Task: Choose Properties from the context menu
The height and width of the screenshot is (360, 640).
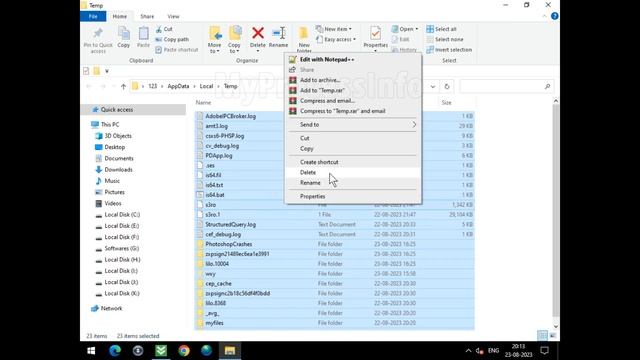Action: pyautogui.click(x=353, y=196)
